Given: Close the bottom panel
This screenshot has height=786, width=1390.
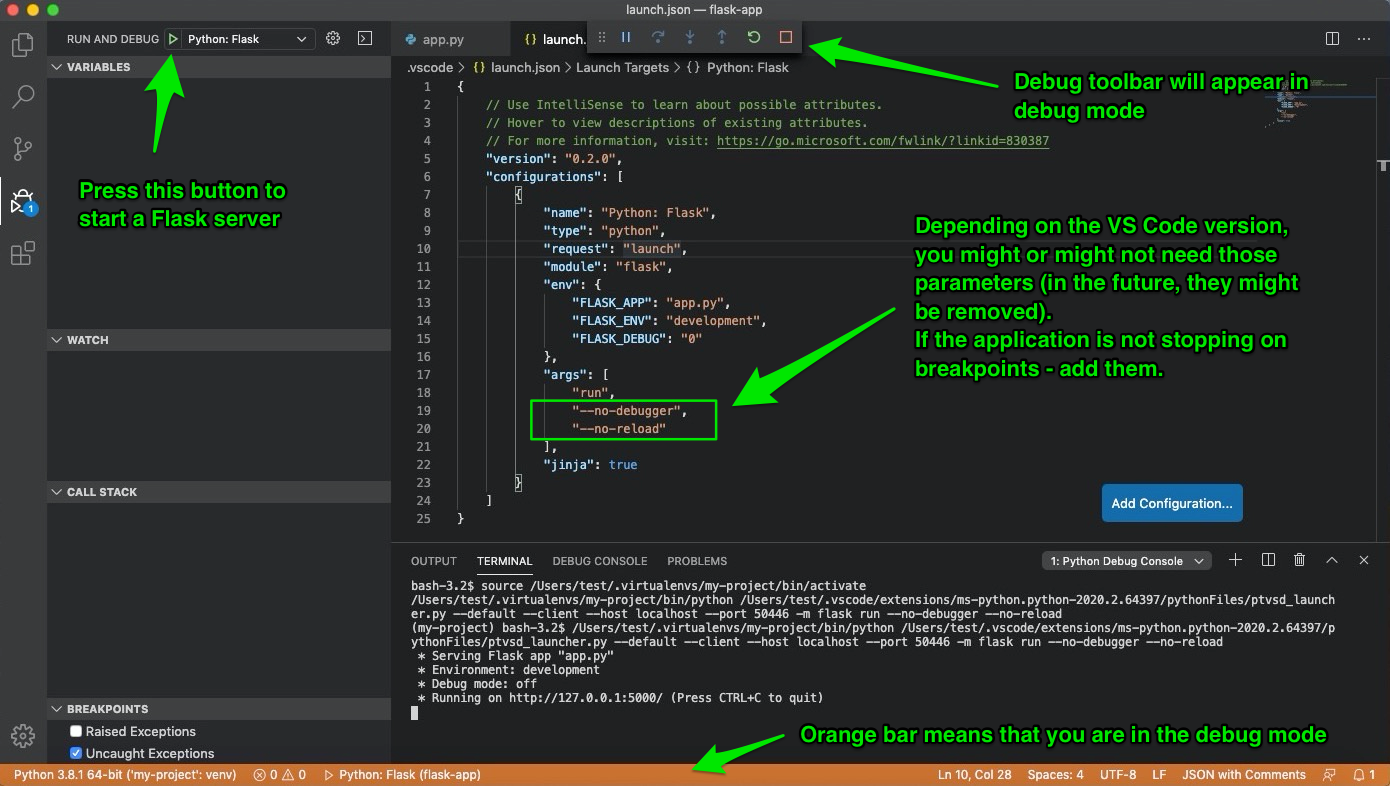Looking at the screenshot, I should (1364, 560).
